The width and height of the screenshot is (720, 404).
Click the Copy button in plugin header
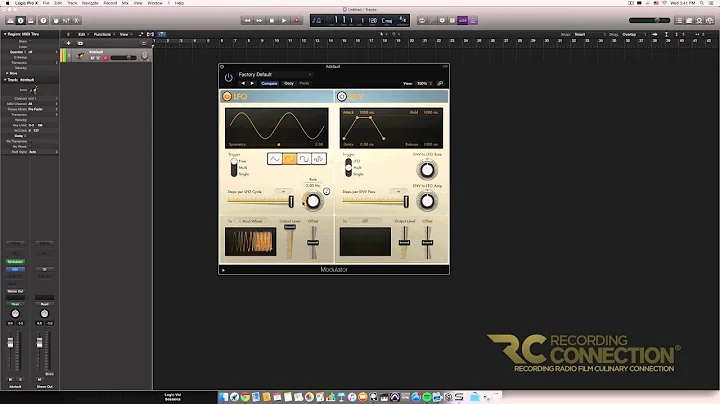(x=289, y=84)
